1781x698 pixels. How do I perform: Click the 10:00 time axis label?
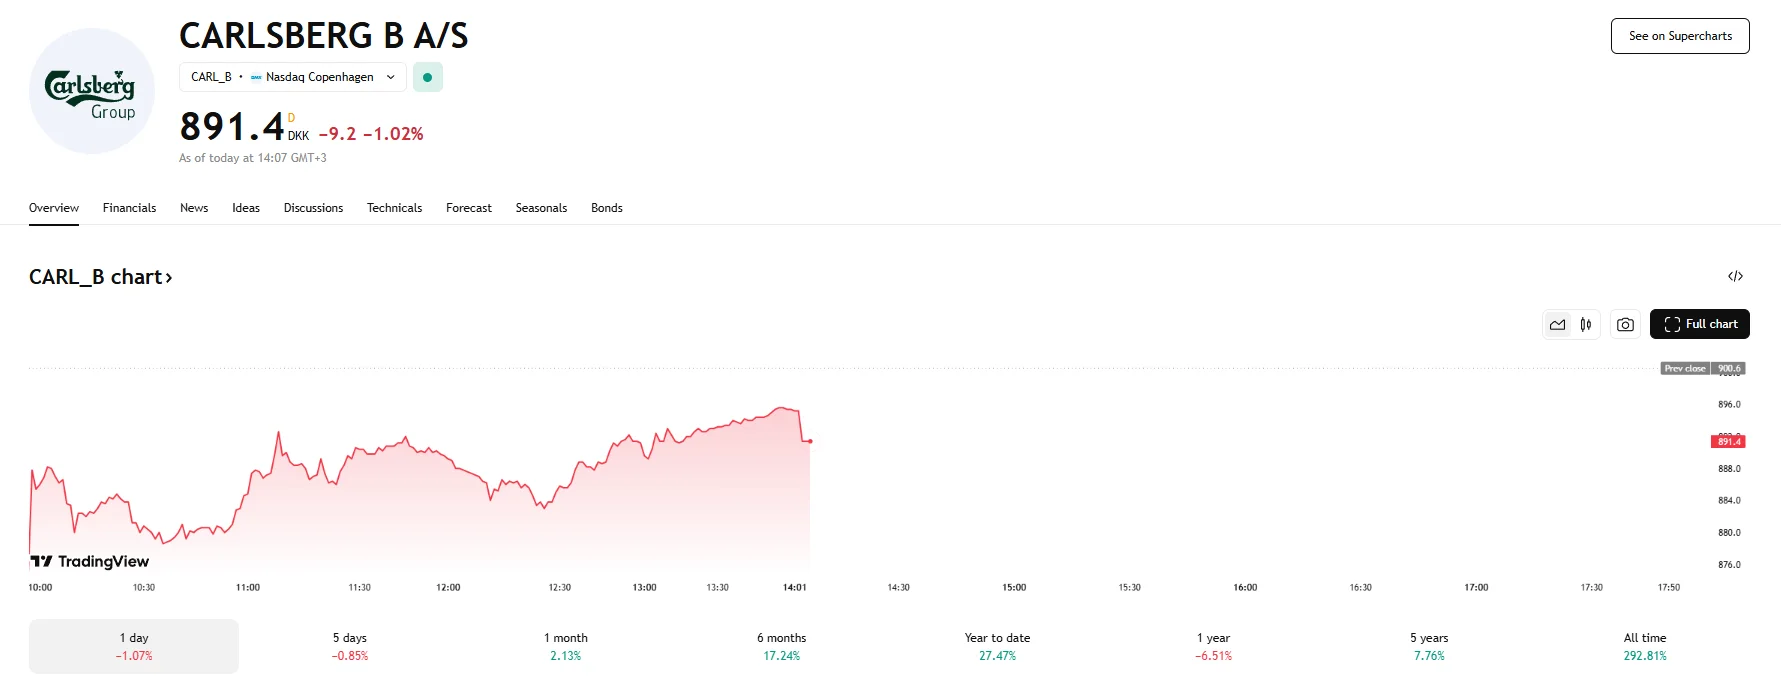click(40, 587)
